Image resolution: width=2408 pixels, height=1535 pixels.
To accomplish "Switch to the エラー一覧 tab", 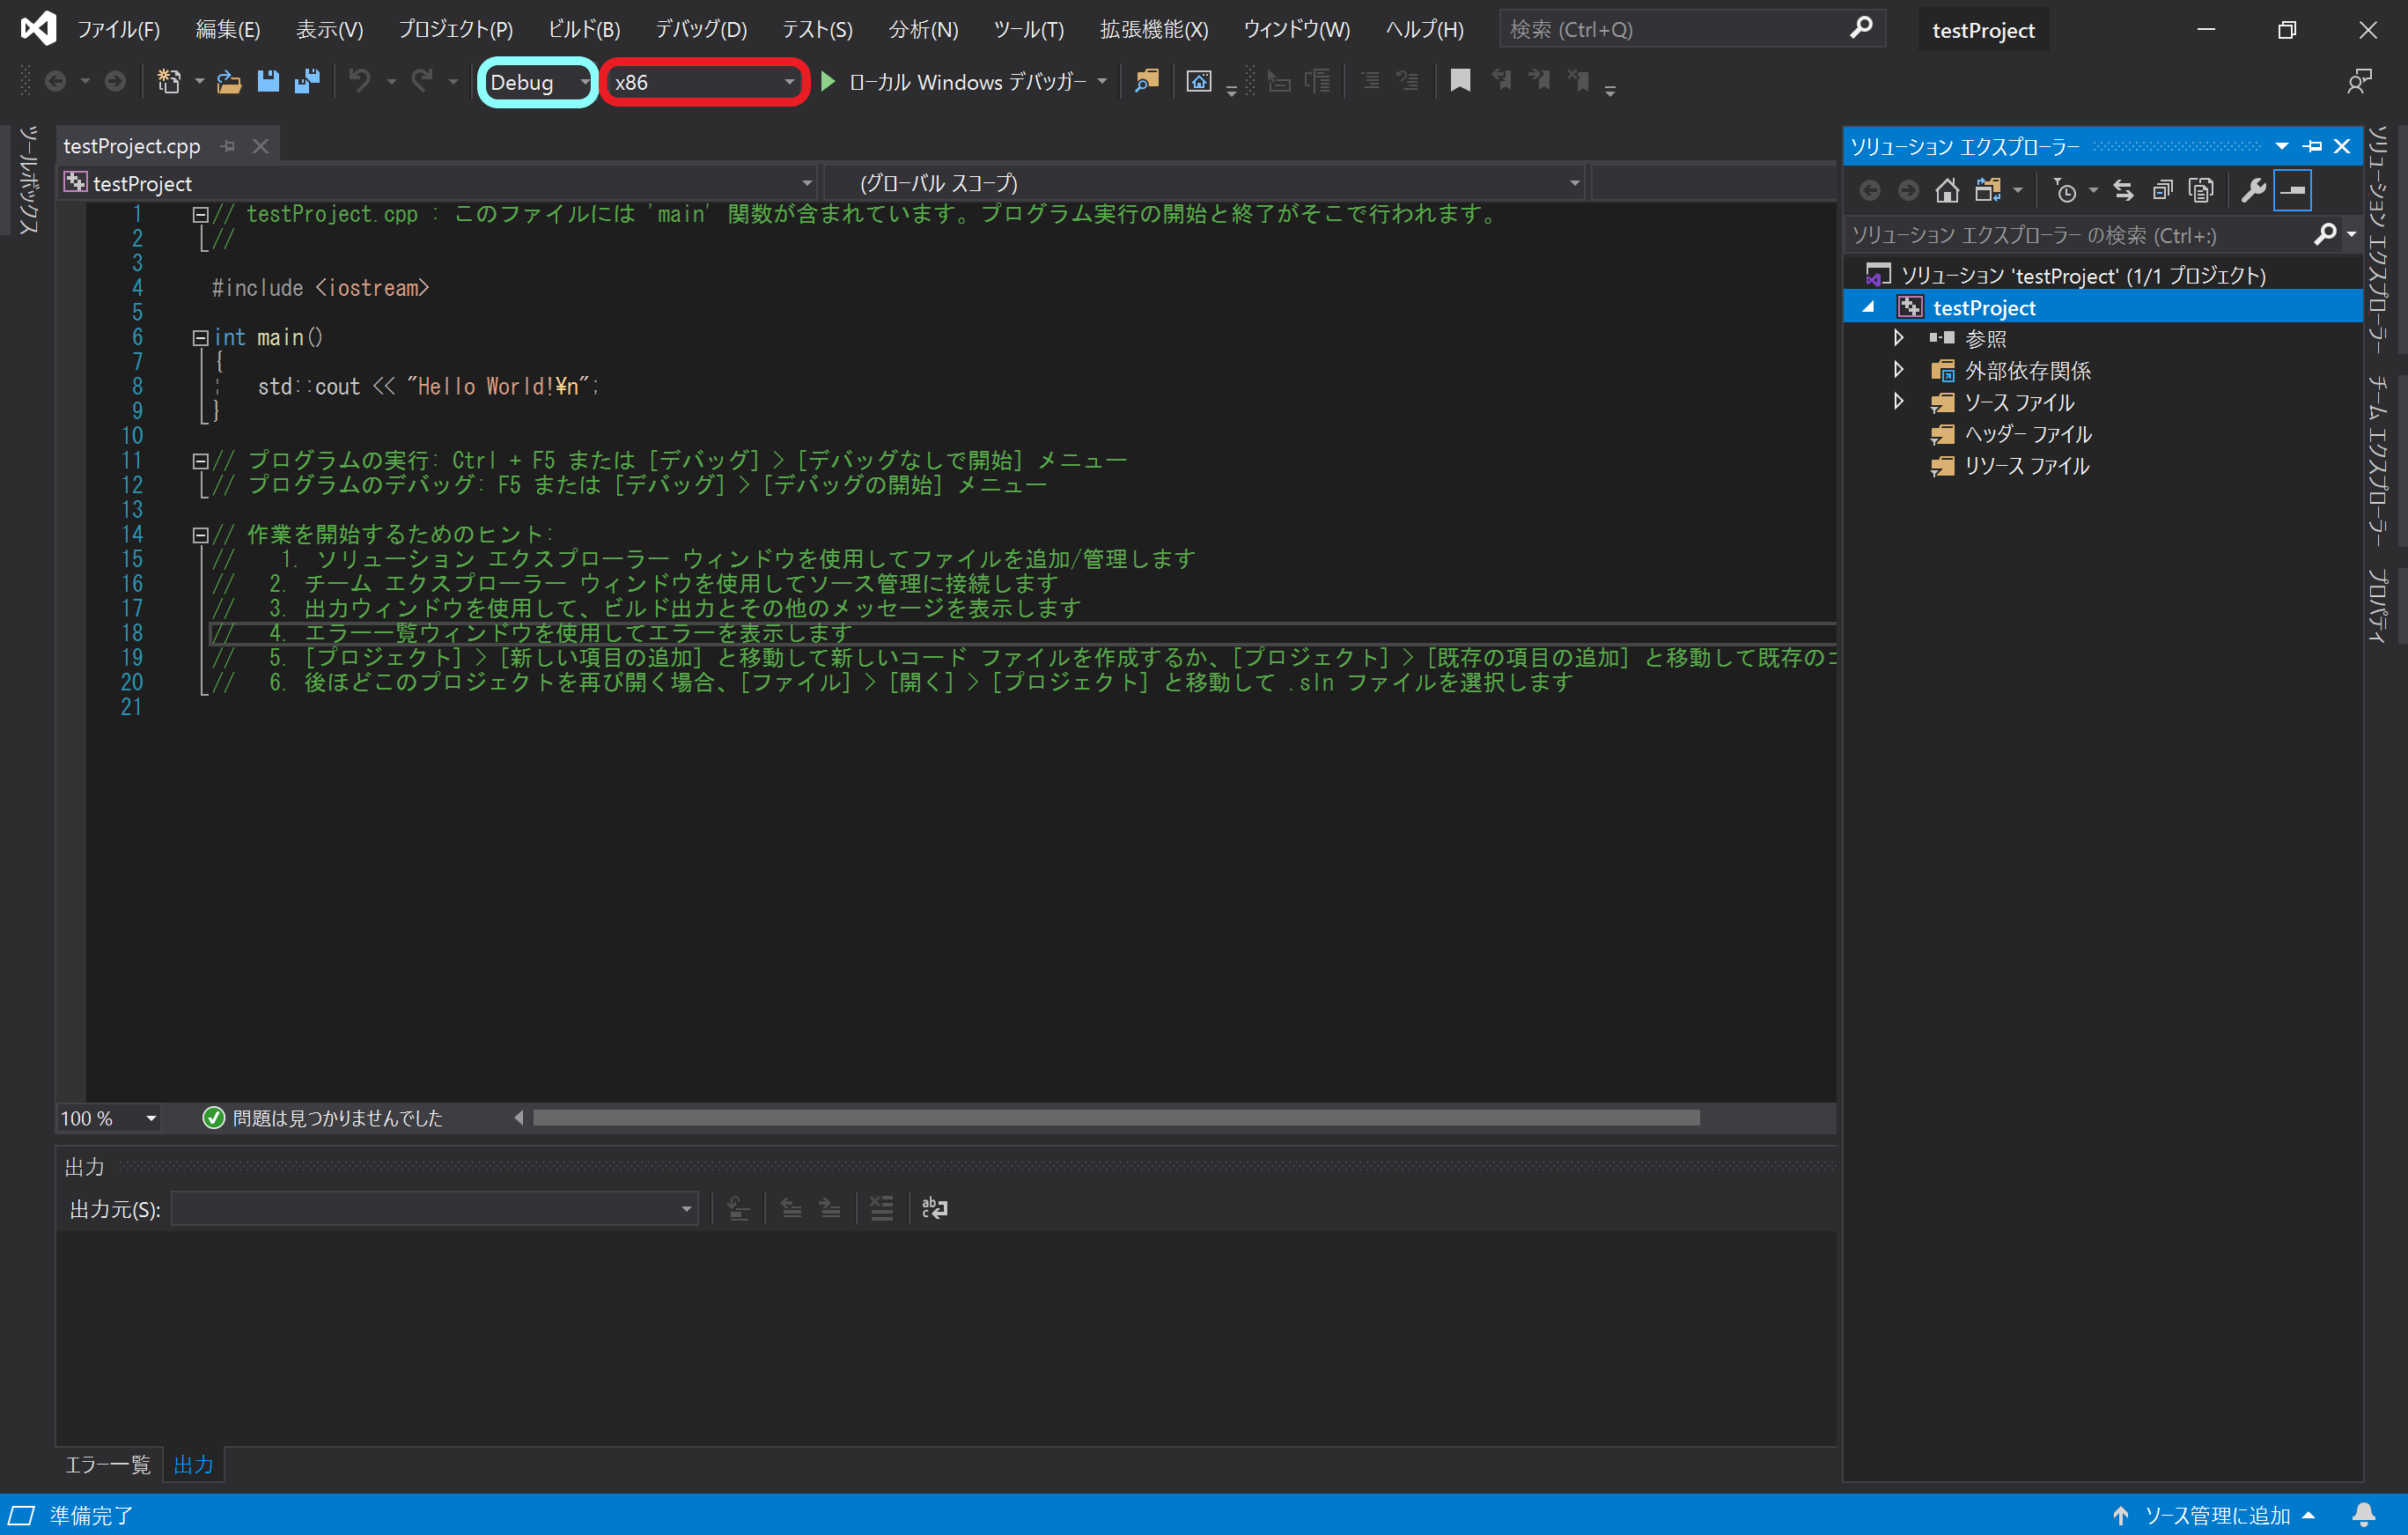I will (107, 1465).
